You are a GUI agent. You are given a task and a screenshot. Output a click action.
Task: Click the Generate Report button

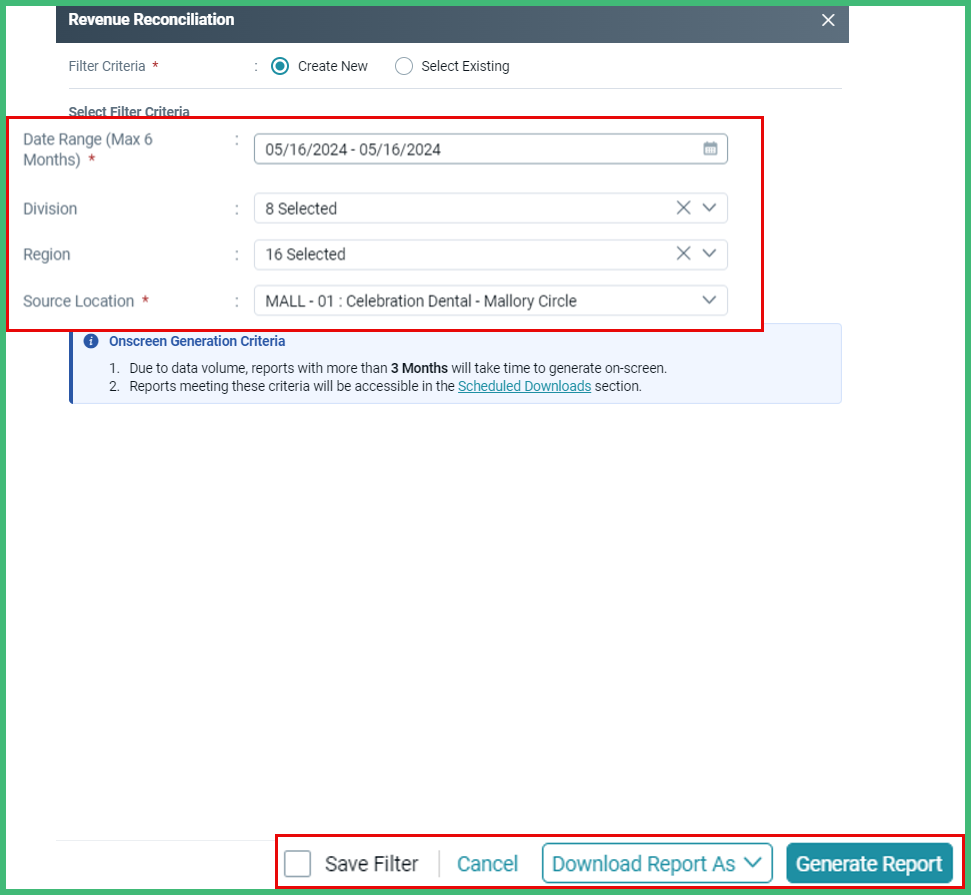[869, 862]
